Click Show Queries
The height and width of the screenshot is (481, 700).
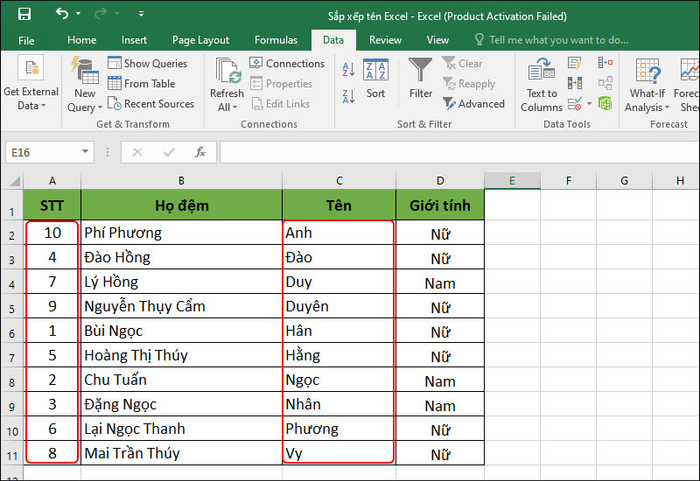[147, 63]
